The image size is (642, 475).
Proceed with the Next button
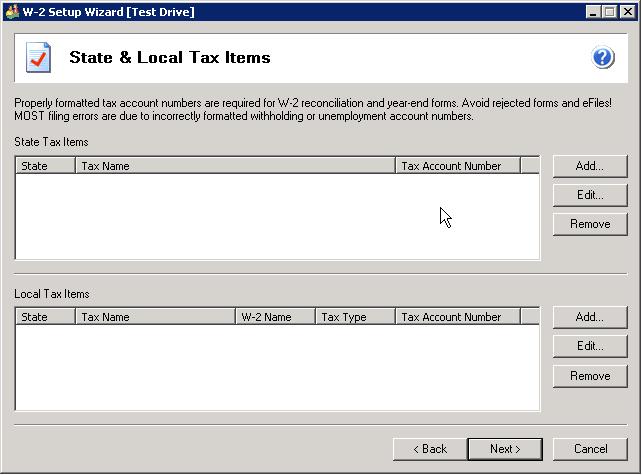coord(505,449)
